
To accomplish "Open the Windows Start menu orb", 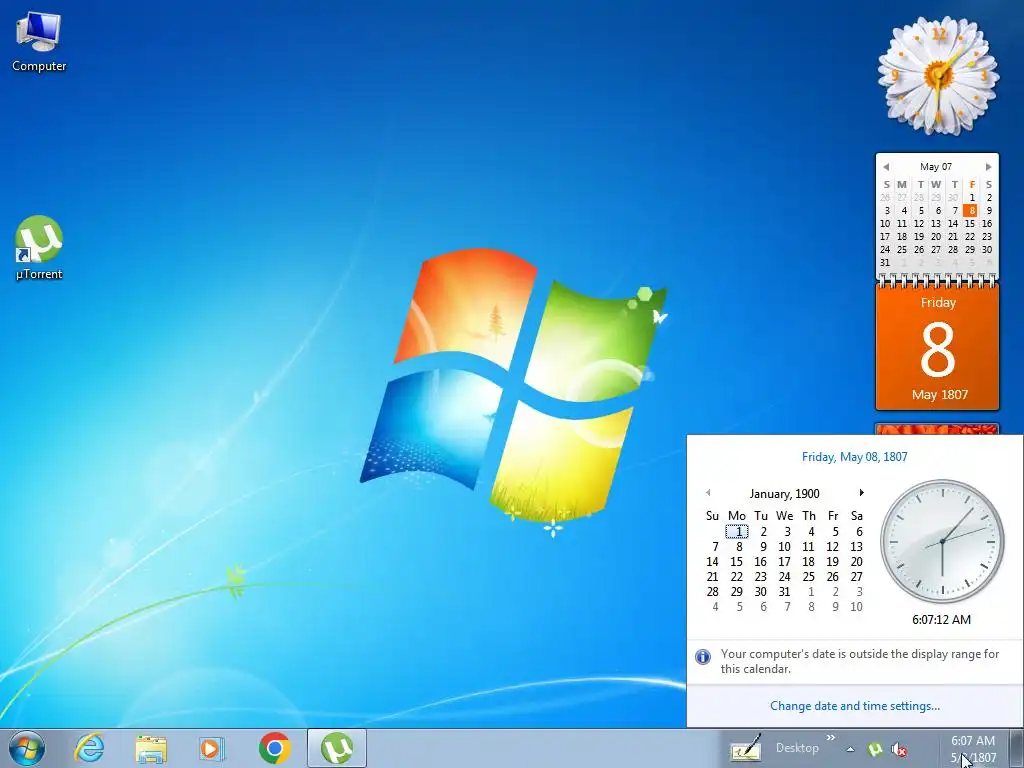I will click(27, 748).
